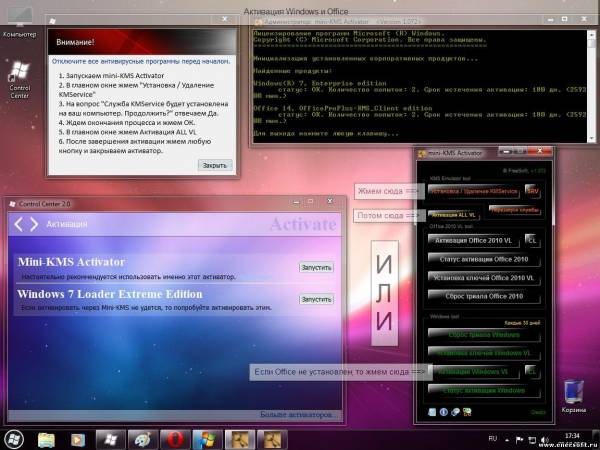This screenshot has height=450, width=600.
Task: Click the Активация Windows VL button
Action: coord(473,372)
